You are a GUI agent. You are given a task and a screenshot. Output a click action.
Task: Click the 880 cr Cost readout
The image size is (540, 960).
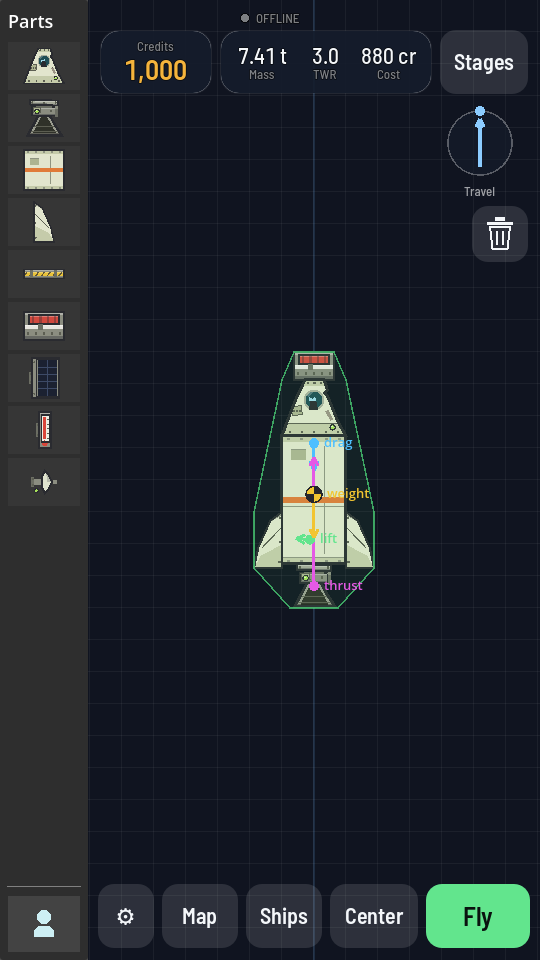pyautogui.click(x=388, y=64)
